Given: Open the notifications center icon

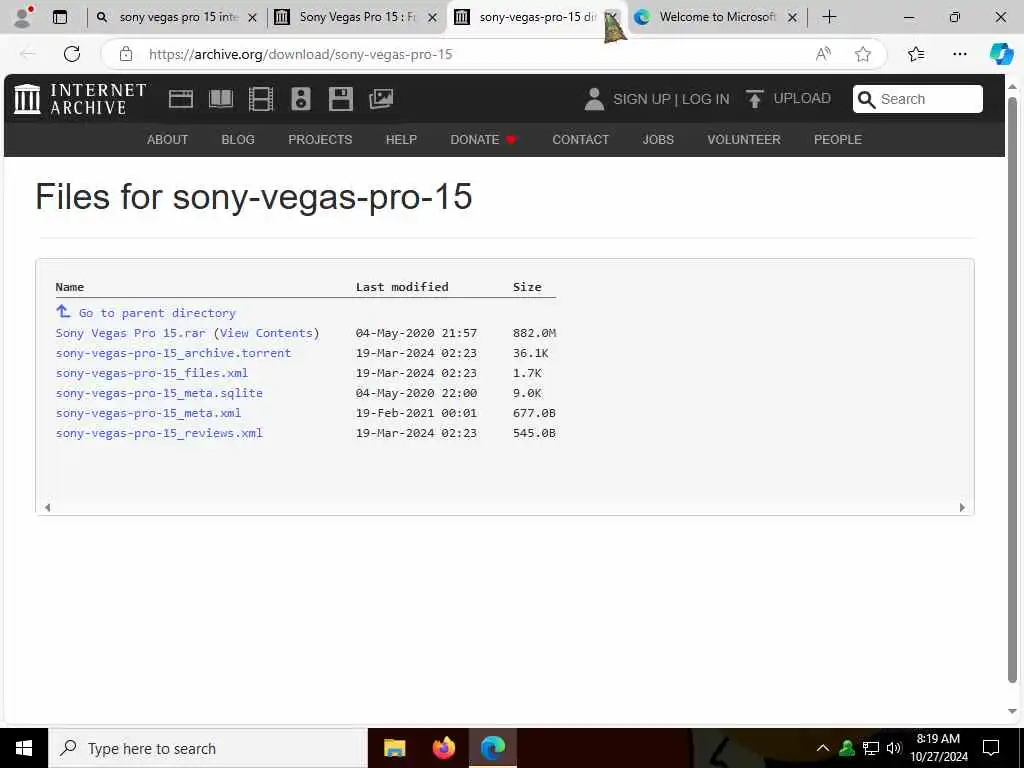Looking at the screenshot, I should [991, 748].
